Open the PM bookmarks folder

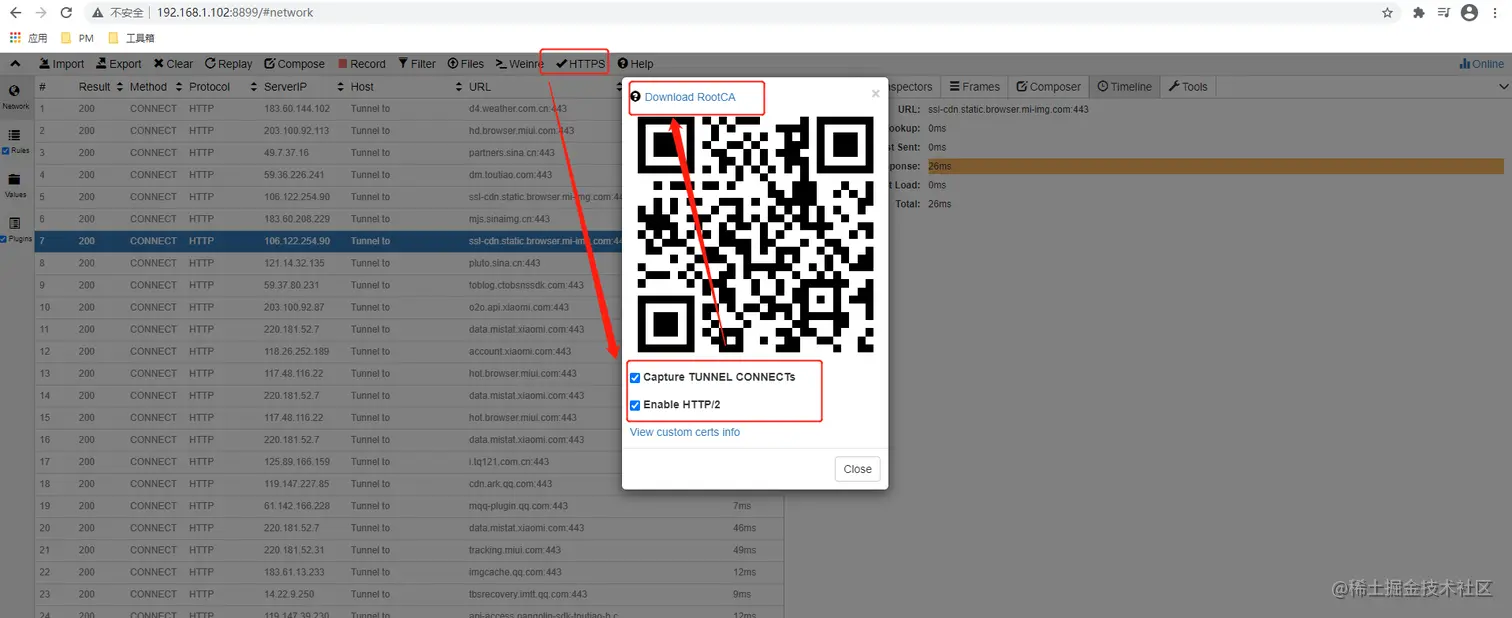[x=77, y=38]
